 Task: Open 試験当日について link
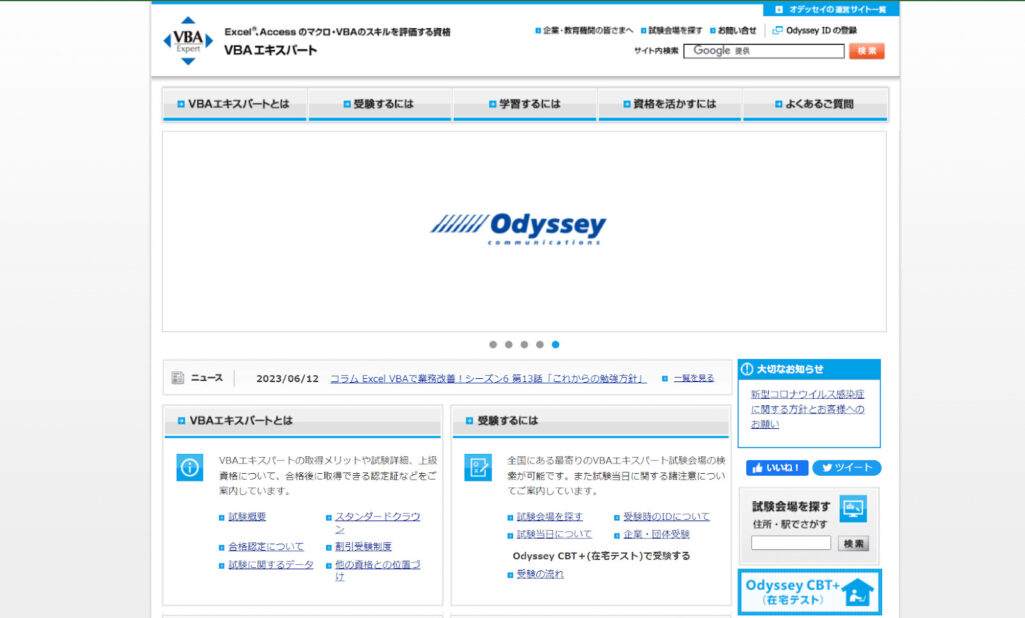click(554, 535)
